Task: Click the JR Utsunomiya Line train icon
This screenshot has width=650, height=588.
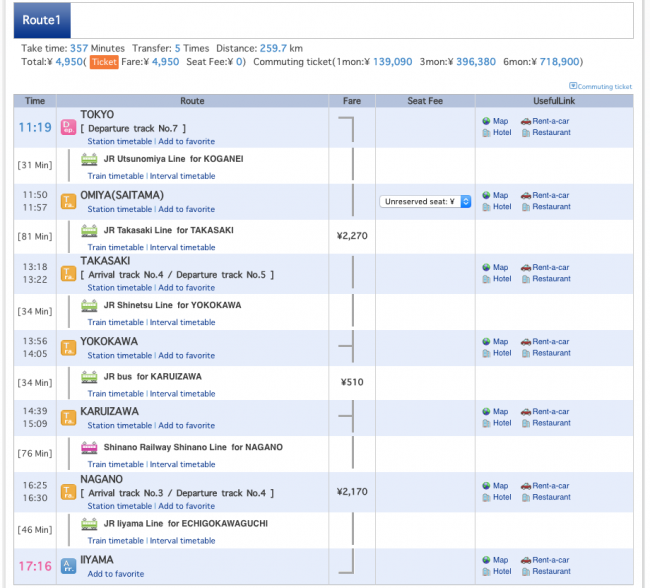Action: (x=89, y=159)
